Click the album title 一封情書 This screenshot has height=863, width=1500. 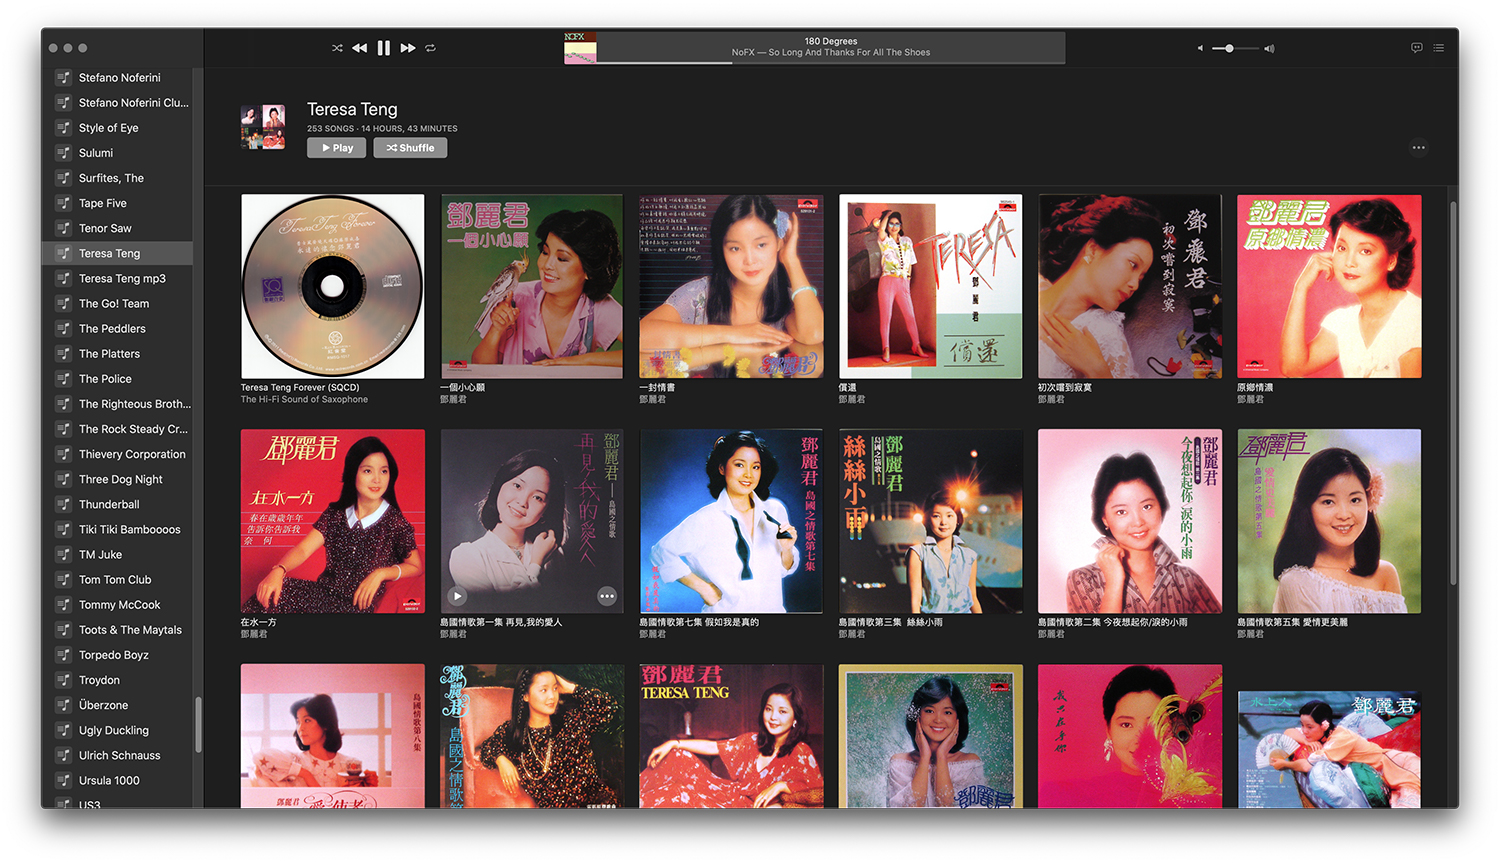(657, 387)
